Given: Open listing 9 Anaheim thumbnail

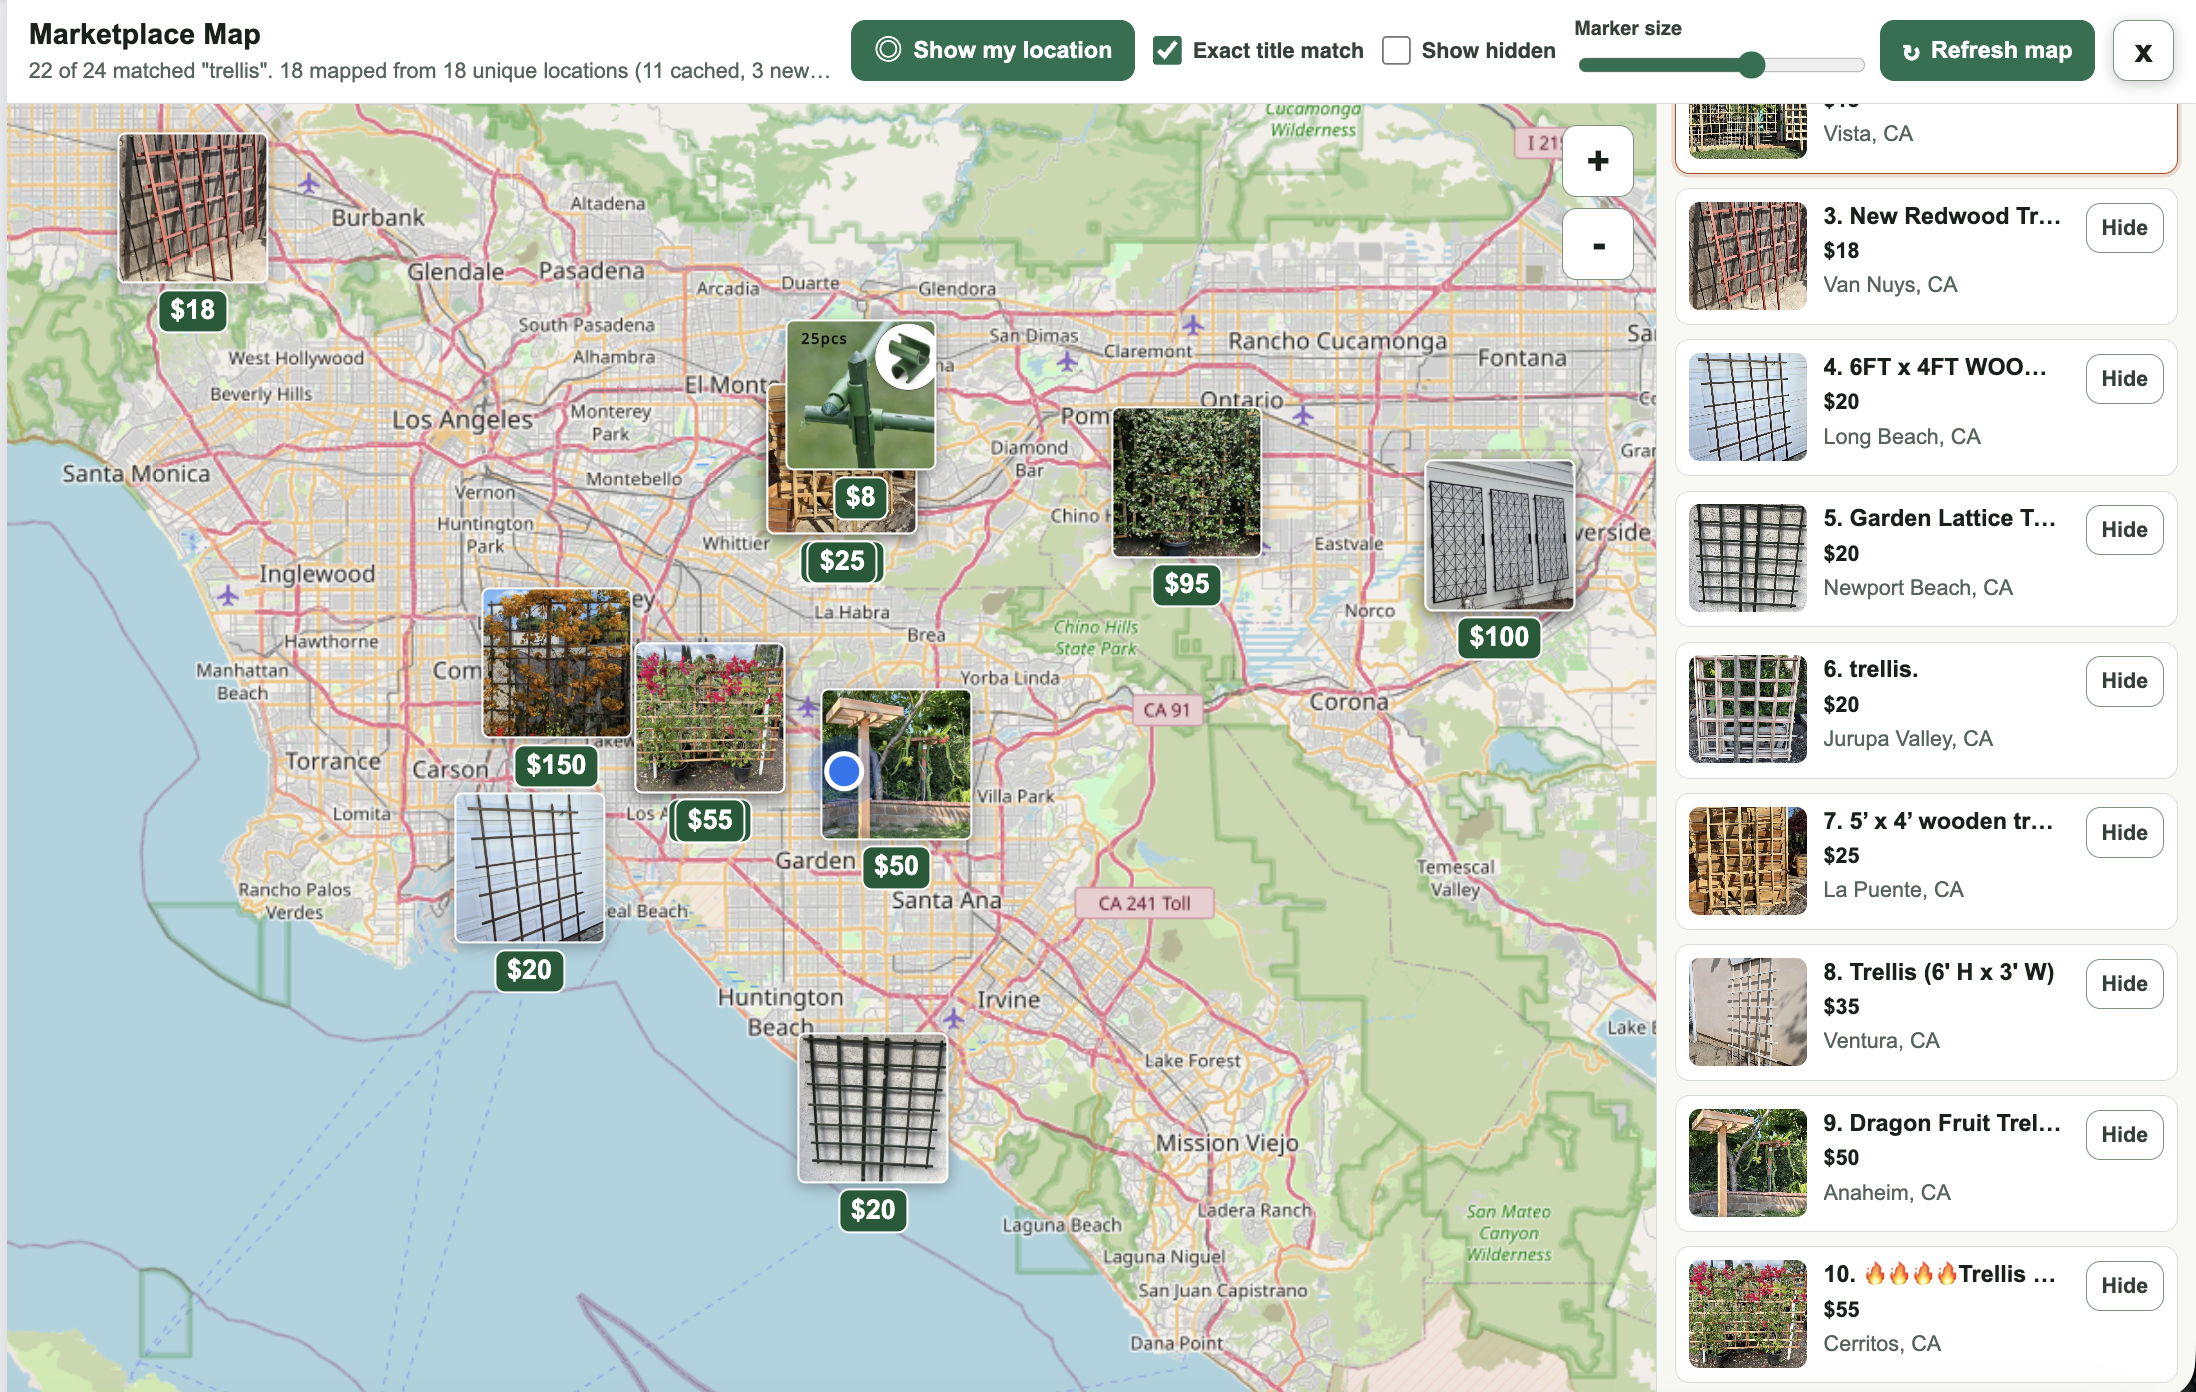Looking at the screenshot, I should point(1748,1163).
